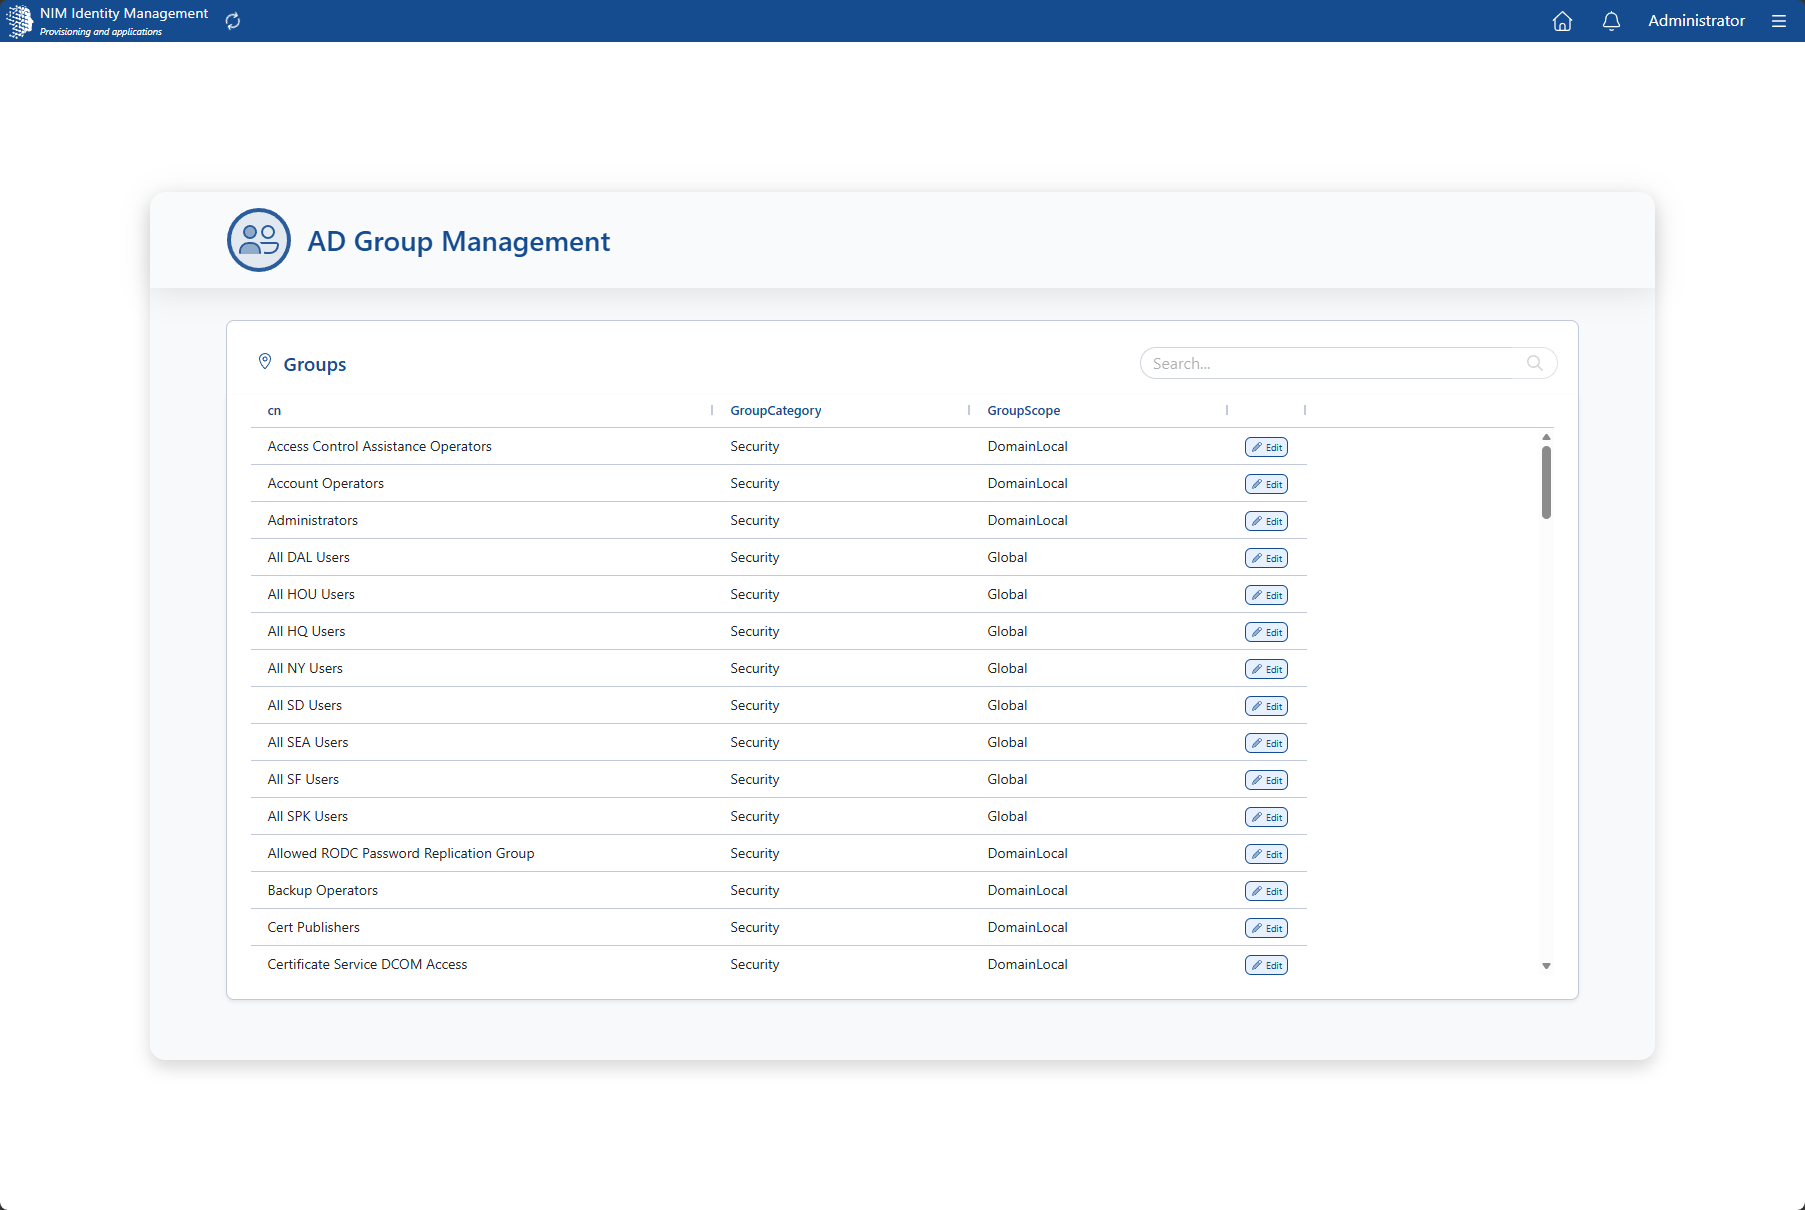Image resolution: width=1805 pixels, height=1210 pixels.
Task: Go to the home page icon
Action: [x=1562, y=21]
